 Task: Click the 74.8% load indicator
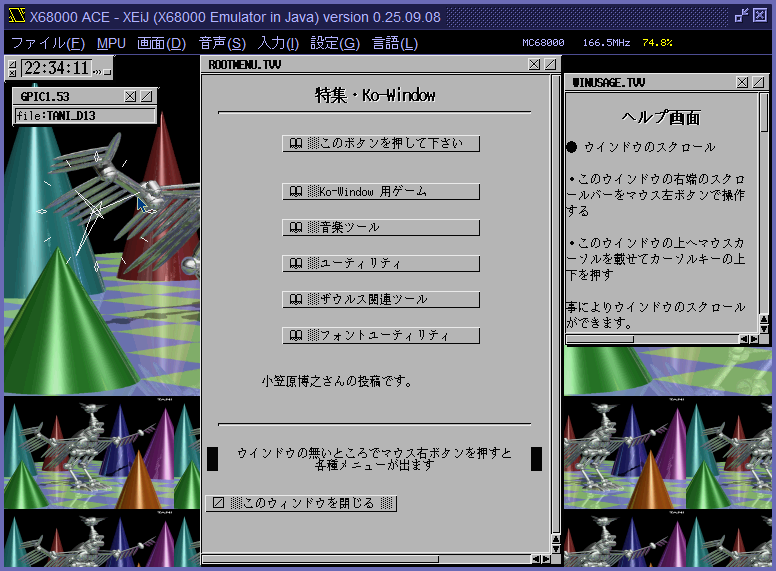(x=657, y=43)
